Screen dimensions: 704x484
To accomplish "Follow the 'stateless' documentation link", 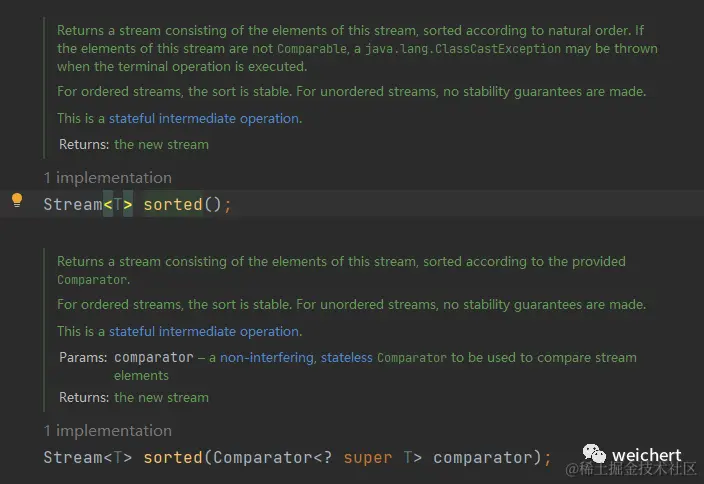I will (x=347, y=357).
